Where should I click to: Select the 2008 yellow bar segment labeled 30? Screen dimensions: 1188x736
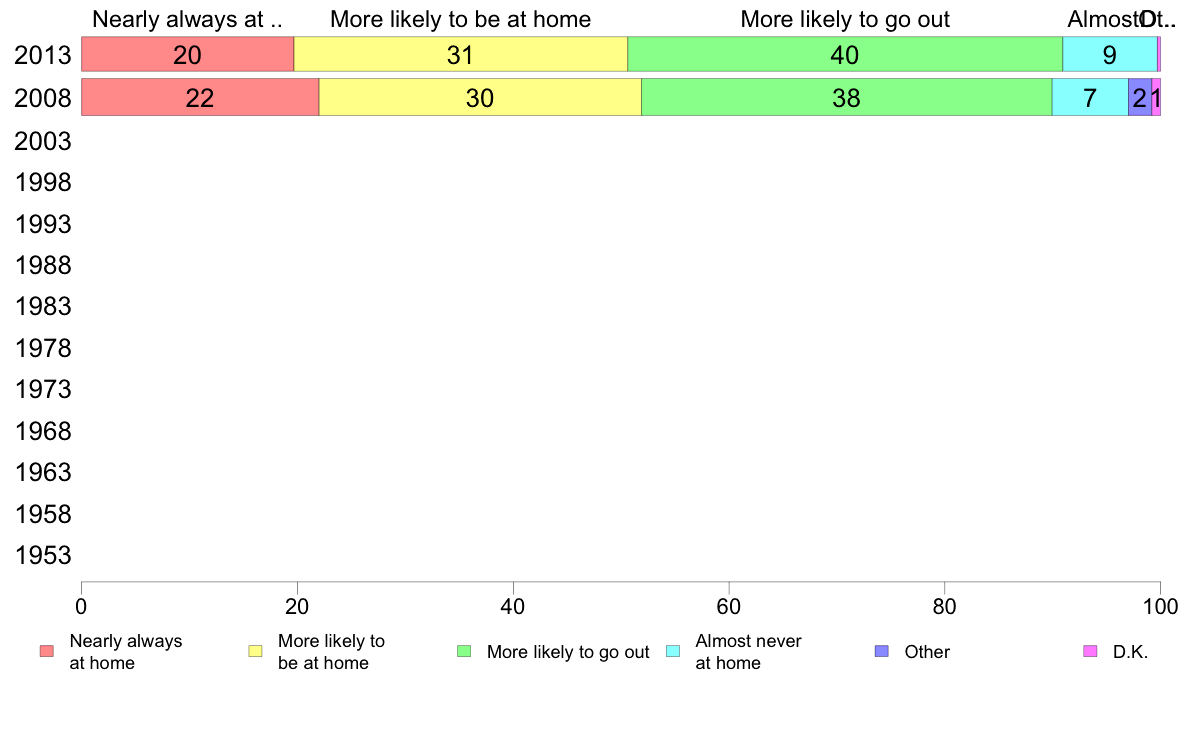click(x=480, y=97)
